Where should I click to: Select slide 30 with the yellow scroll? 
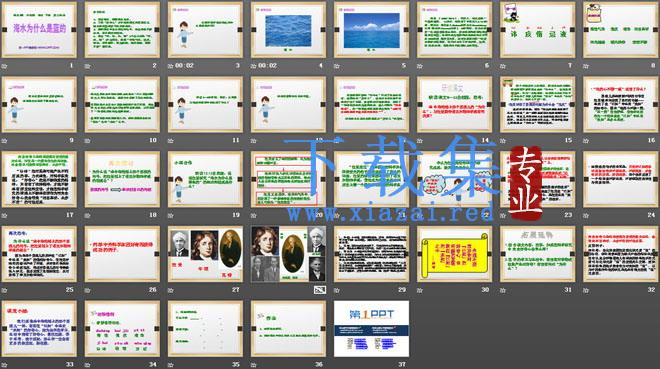tap(454, 254)
